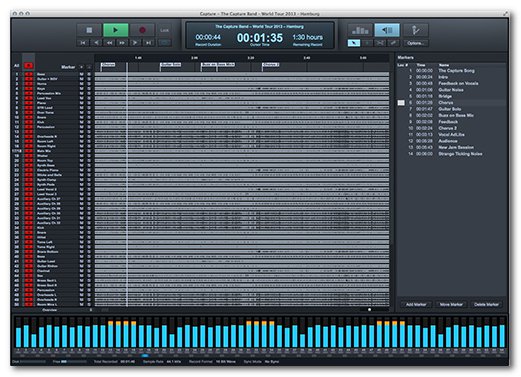
Task: Select marker 3 Feedback on Vocals
Action: (458, 83)
